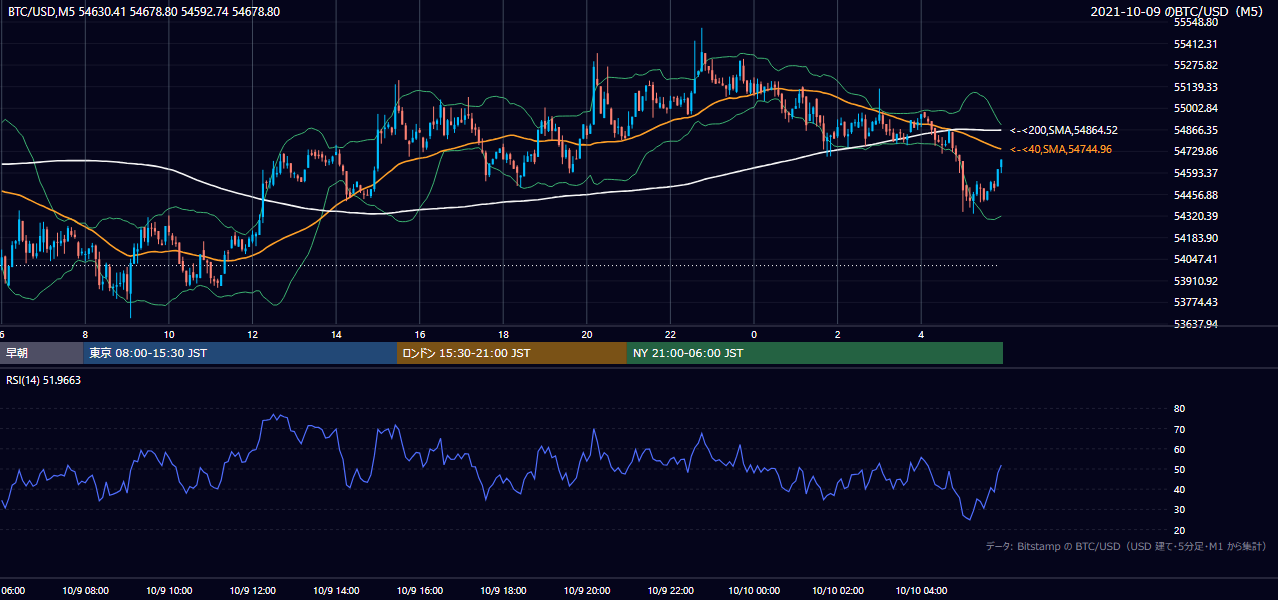Click price axis label 55412.31
Viewport: 1278px width, 600px height.
click(x=1196, y=44)
